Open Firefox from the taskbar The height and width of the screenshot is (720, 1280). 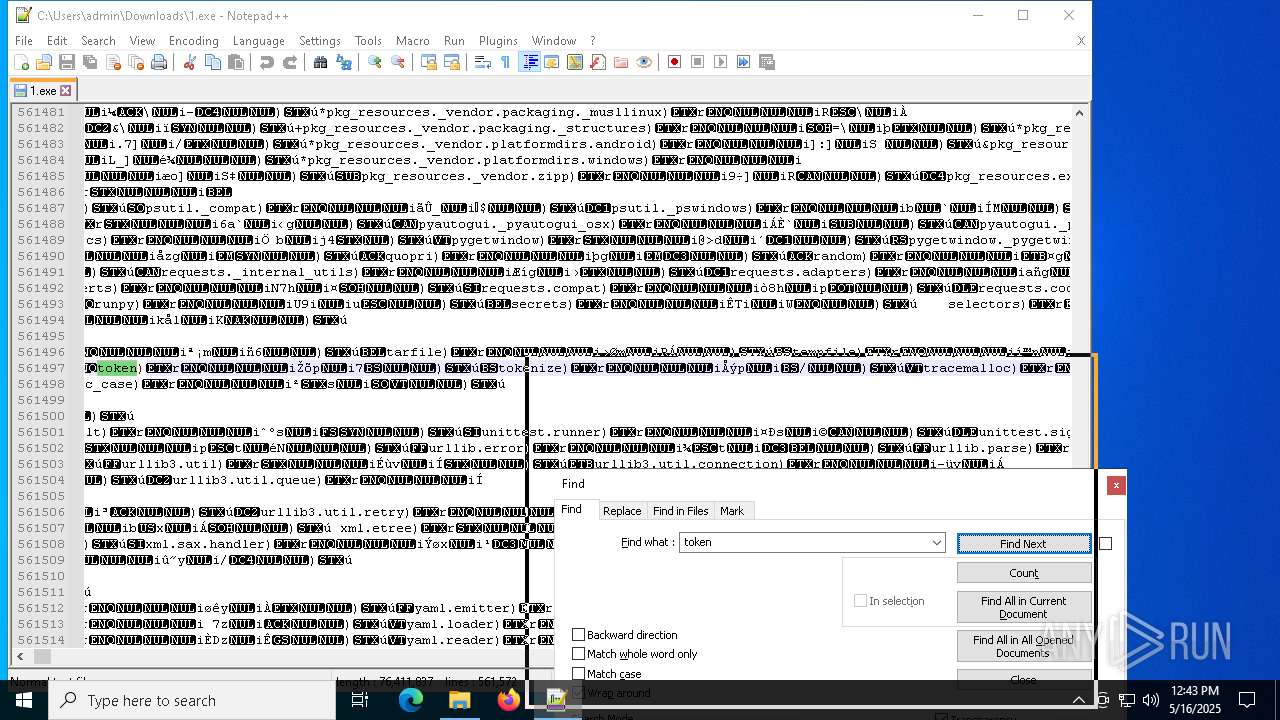click(508, 700)
